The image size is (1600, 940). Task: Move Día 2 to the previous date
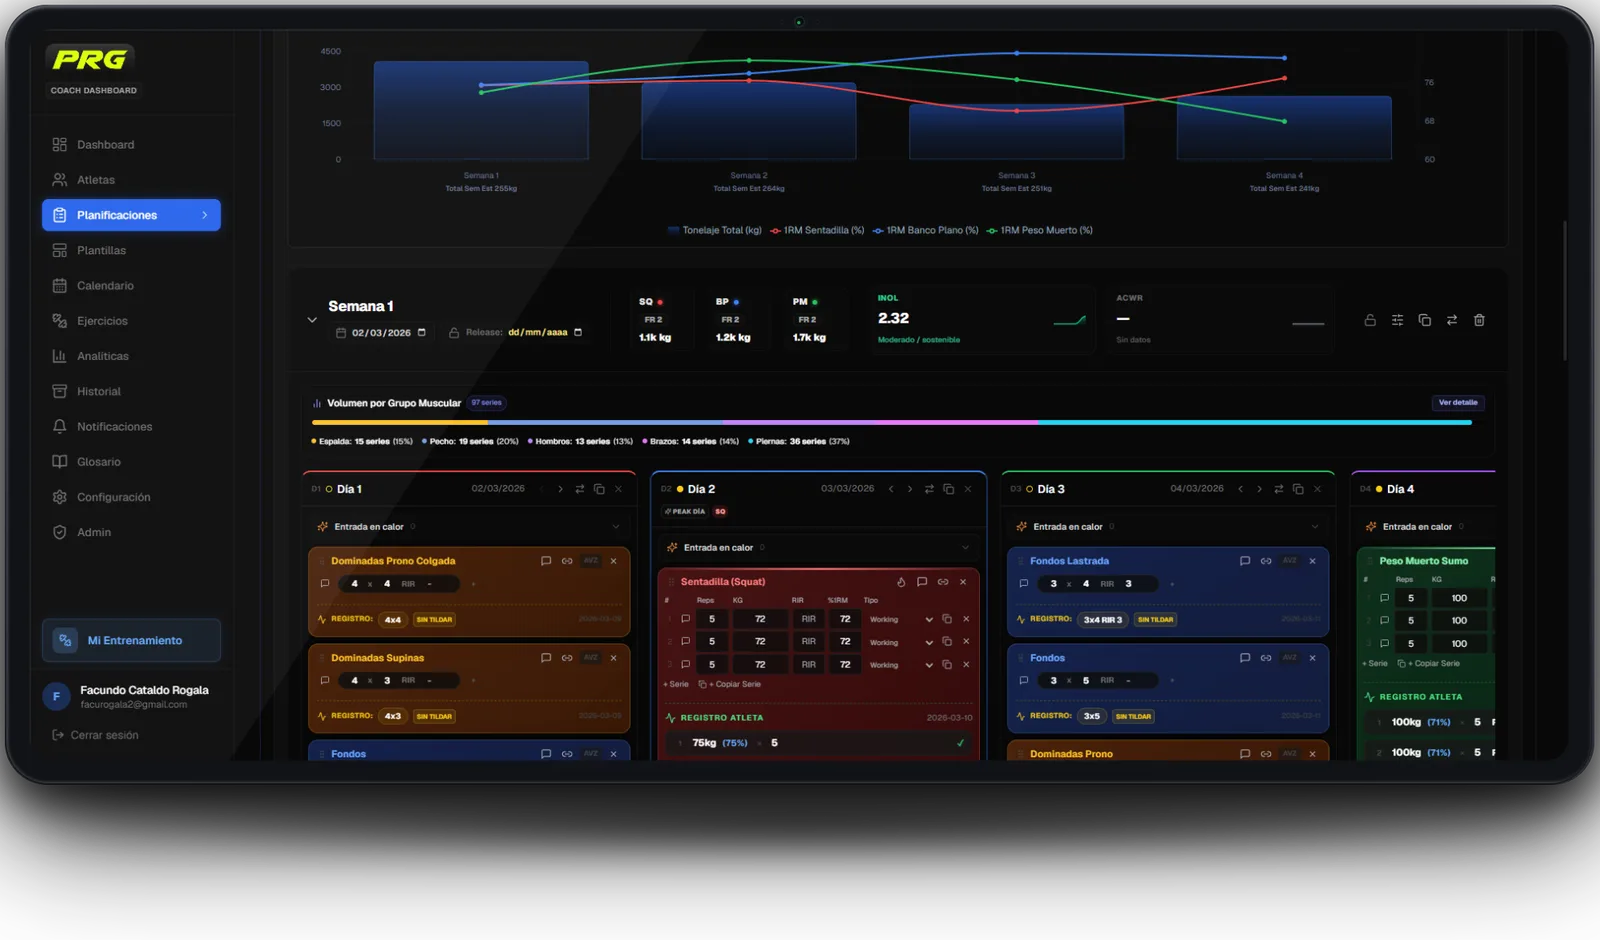click(x=891, y=489)
